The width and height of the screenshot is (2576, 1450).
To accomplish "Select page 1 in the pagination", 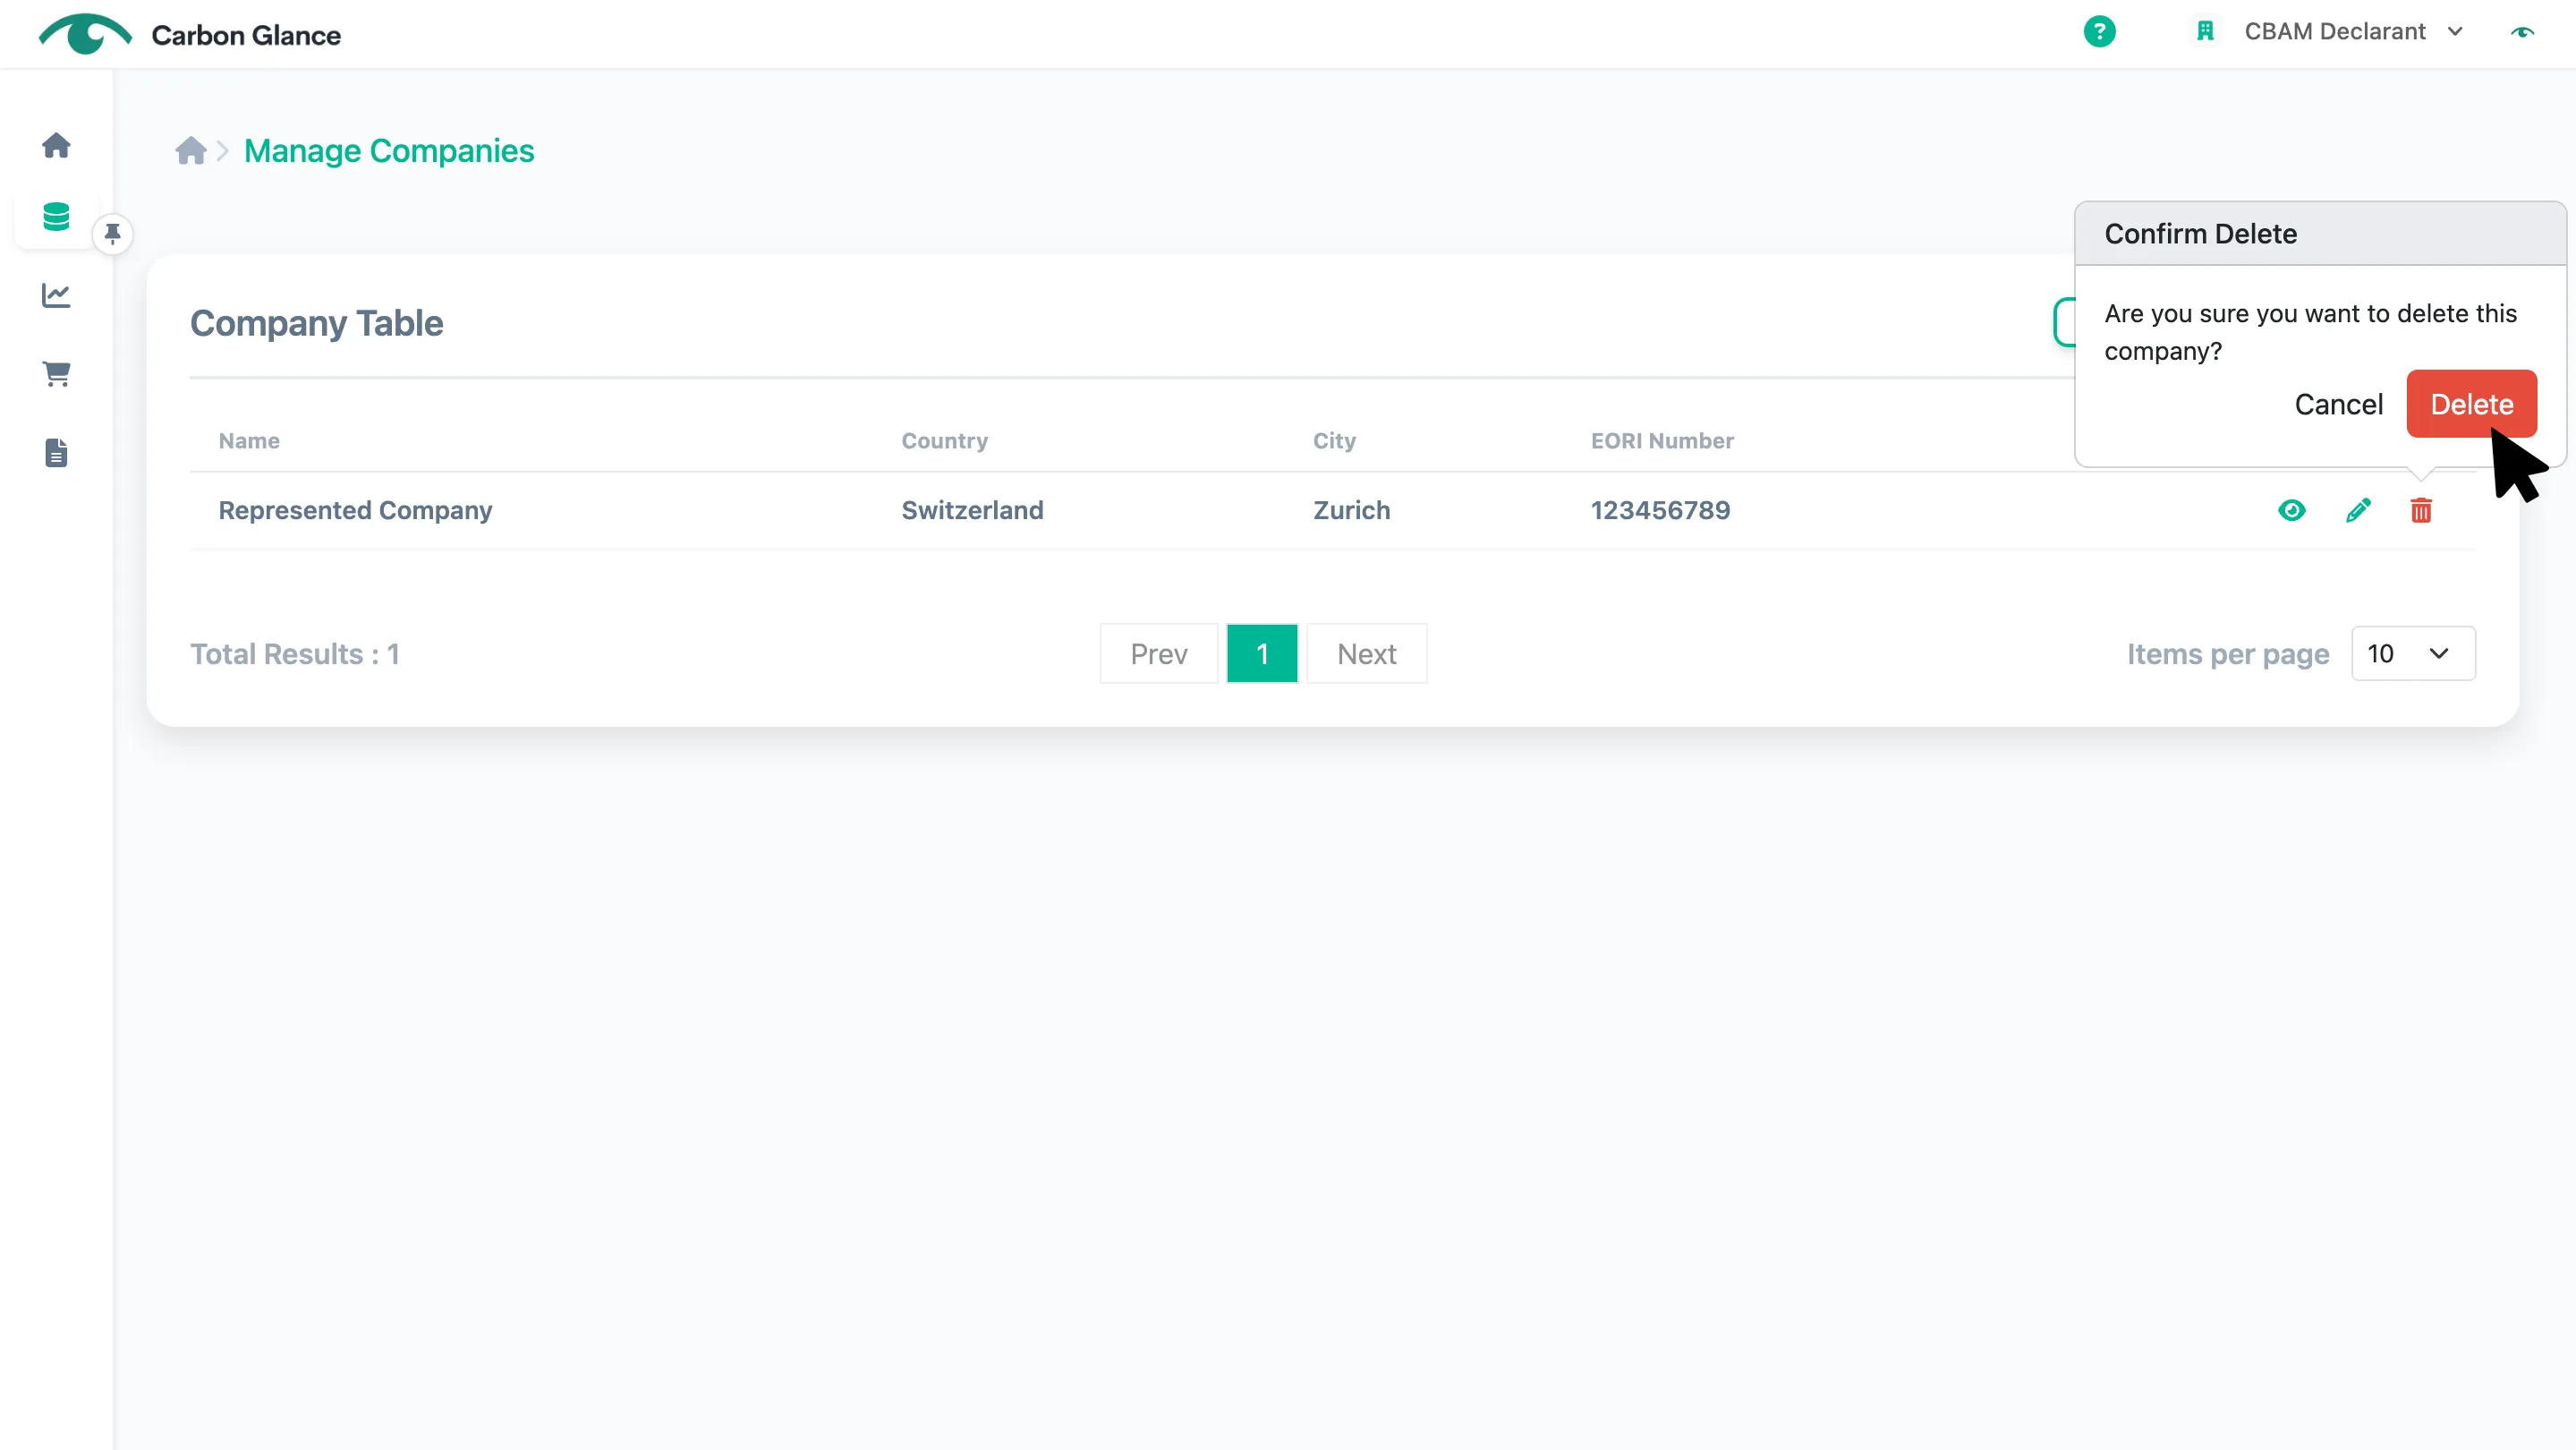I will (x=1262, y=654).
